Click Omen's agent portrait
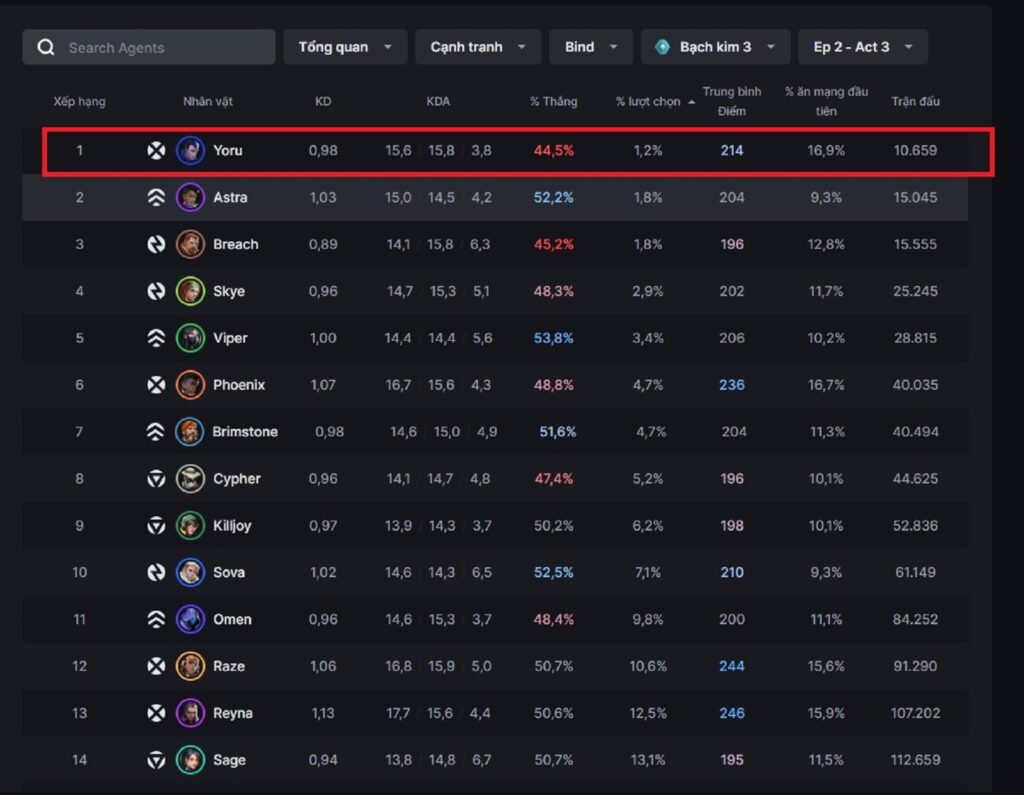Screen dimensions: 1024x795 click(190, 619)
